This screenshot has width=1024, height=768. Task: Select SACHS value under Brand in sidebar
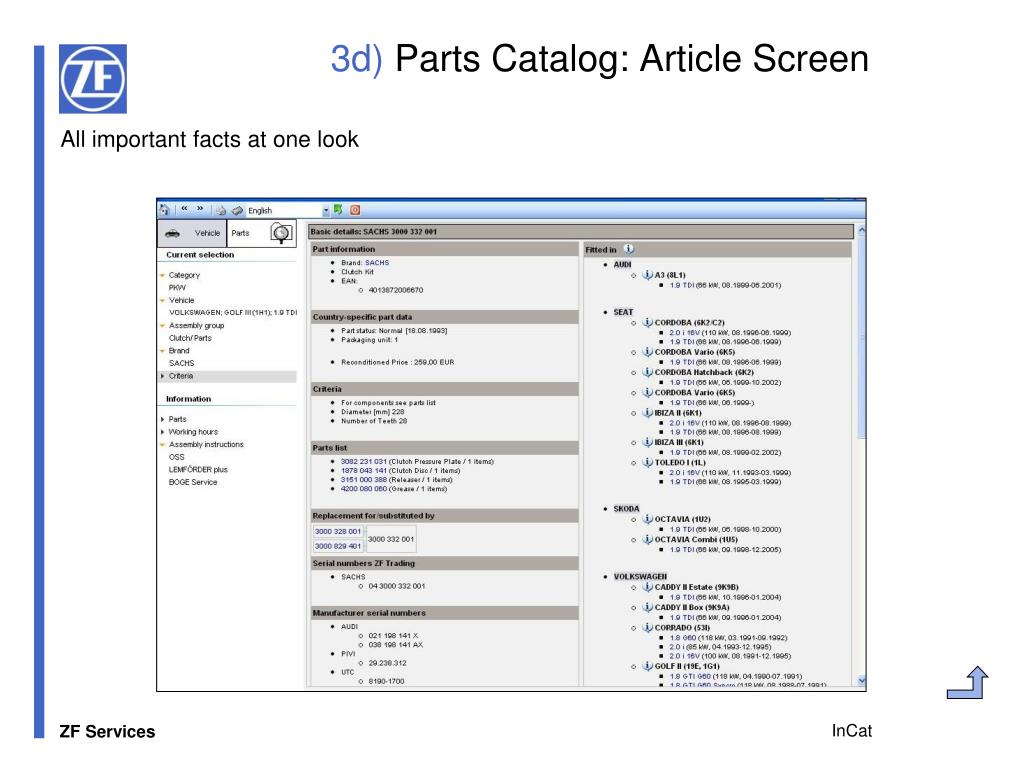coord(182,363)
